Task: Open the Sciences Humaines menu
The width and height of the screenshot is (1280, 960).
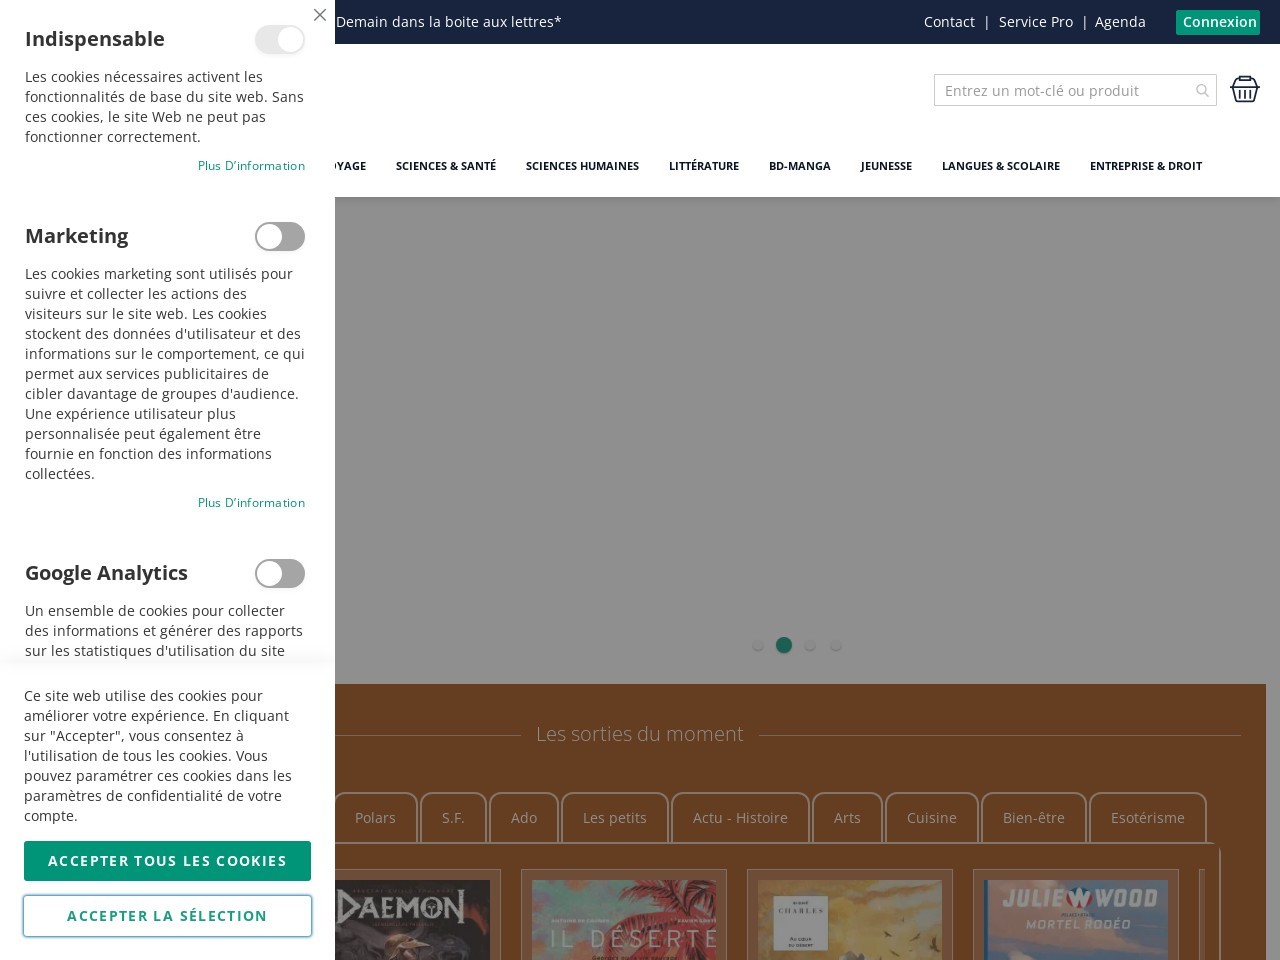Action: [x=582, y=166]
